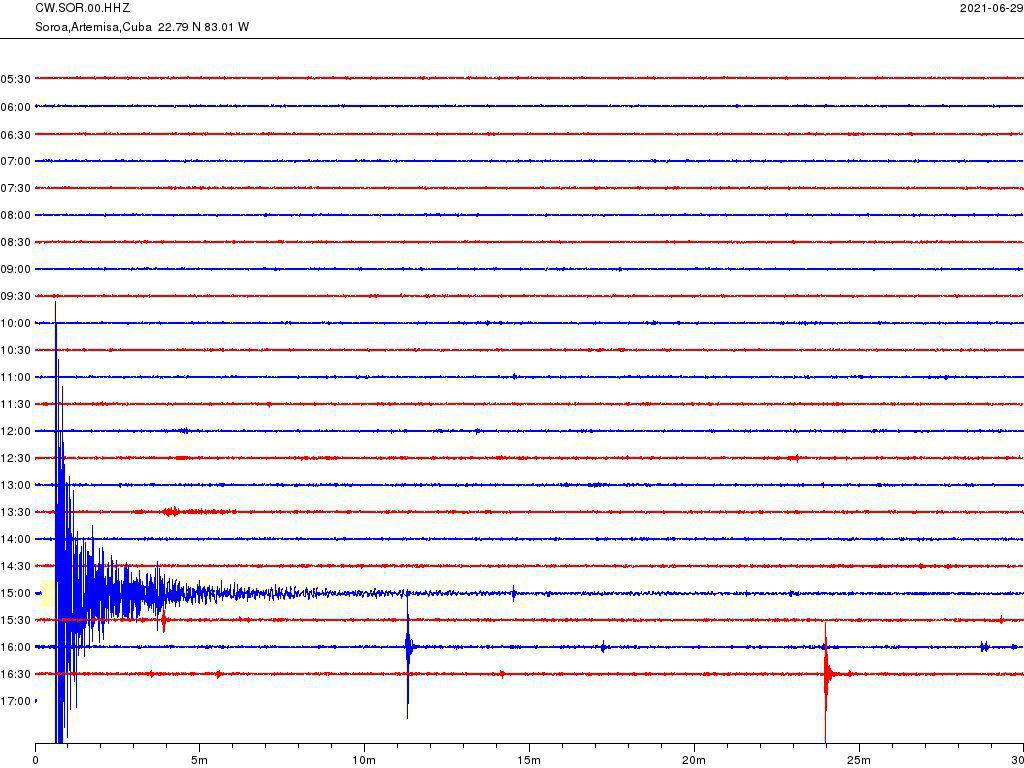Screen dimensions: 1024x768
Task: Click the 15m axis tick label
Action: [x=529, y=760]
